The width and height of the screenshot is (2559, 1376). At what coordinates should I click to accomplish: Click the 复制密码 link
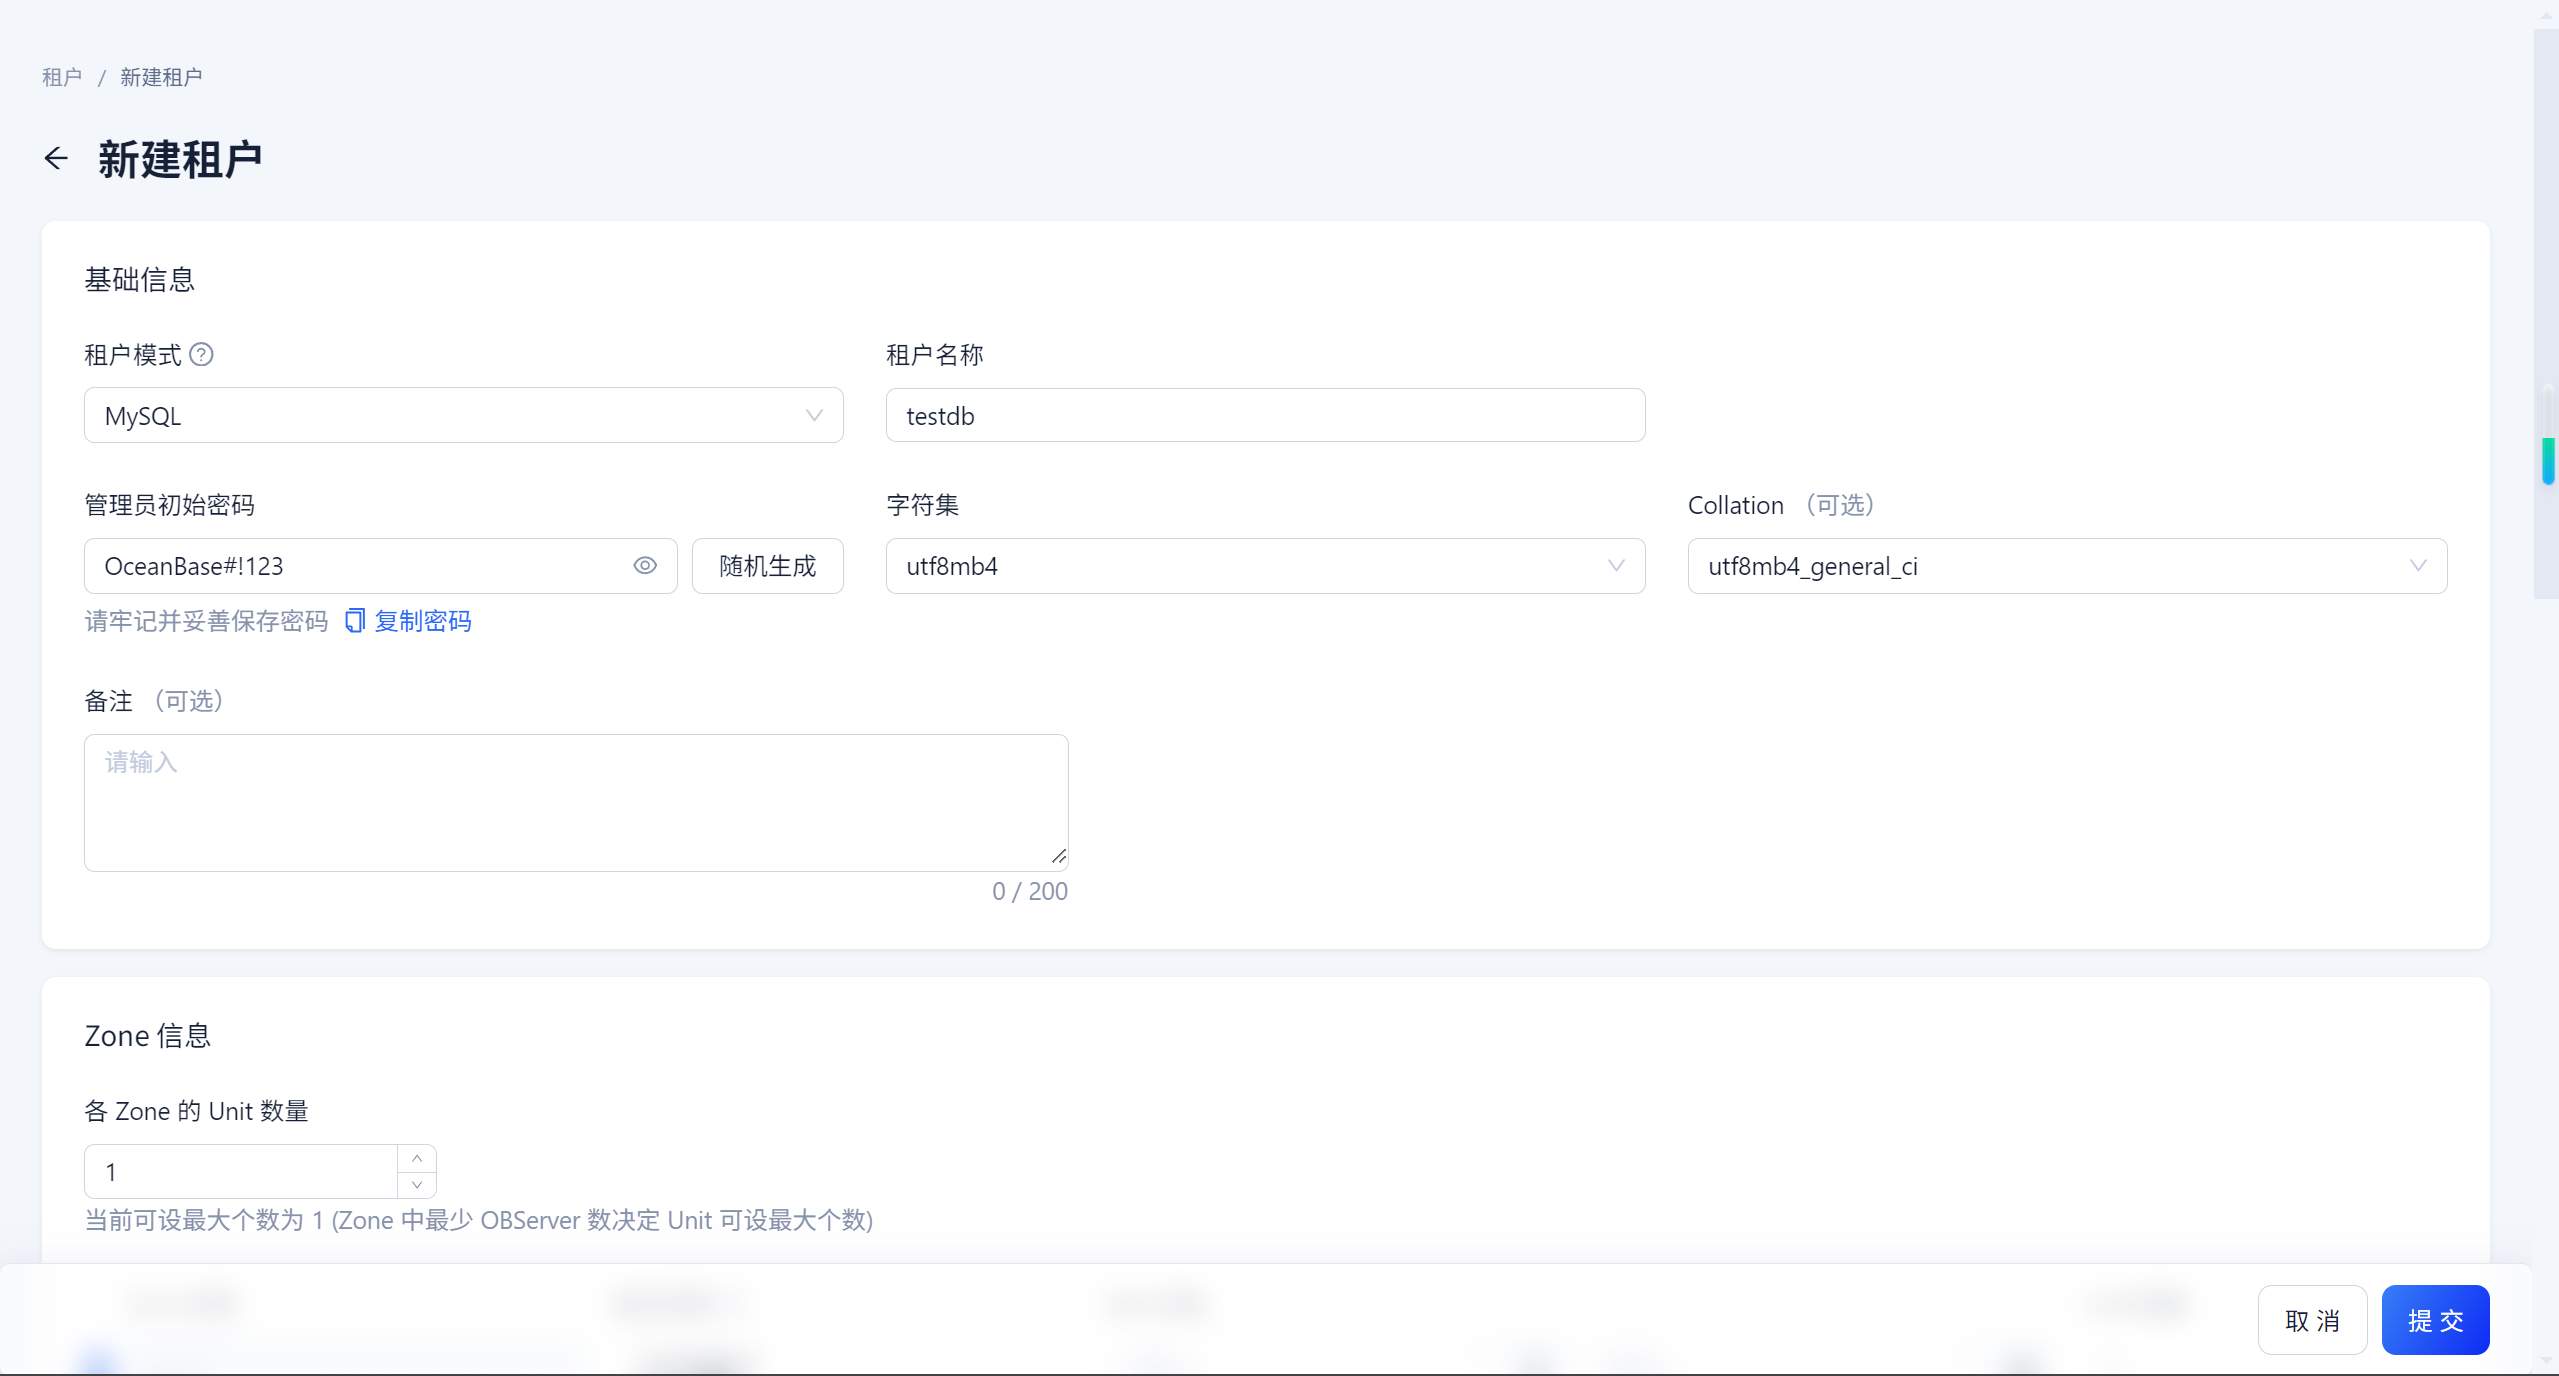point(423,621)
